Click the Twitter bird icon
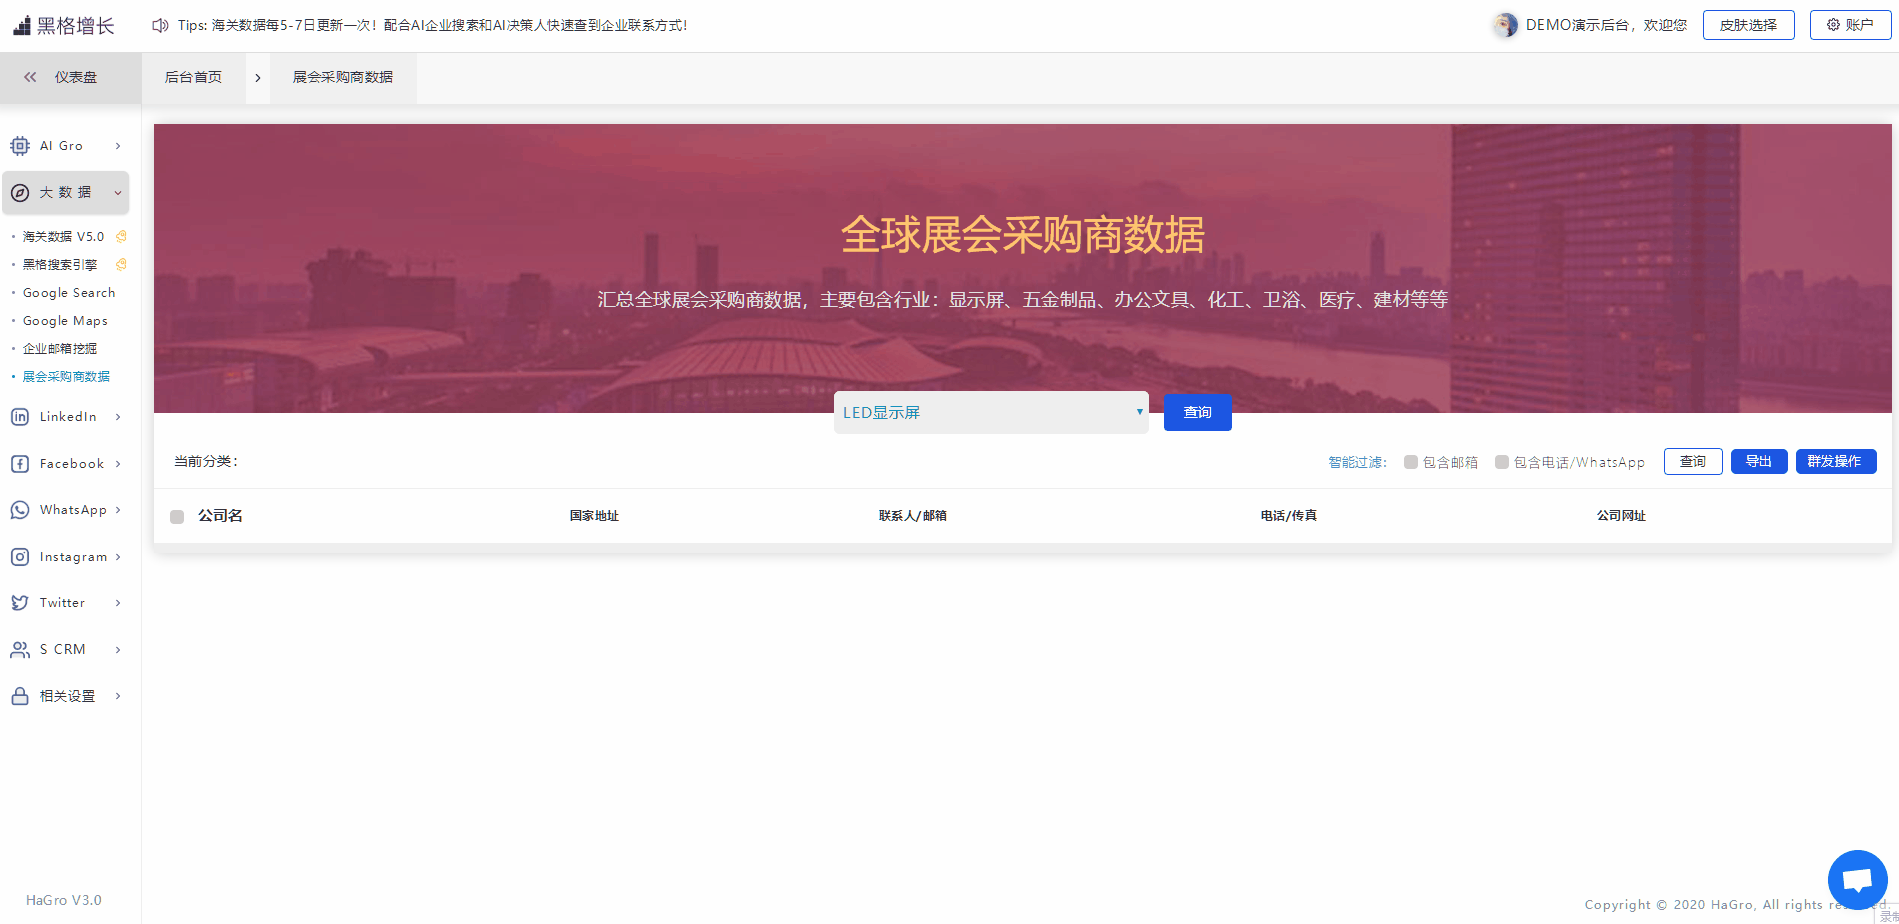 (x=20, y=603)
